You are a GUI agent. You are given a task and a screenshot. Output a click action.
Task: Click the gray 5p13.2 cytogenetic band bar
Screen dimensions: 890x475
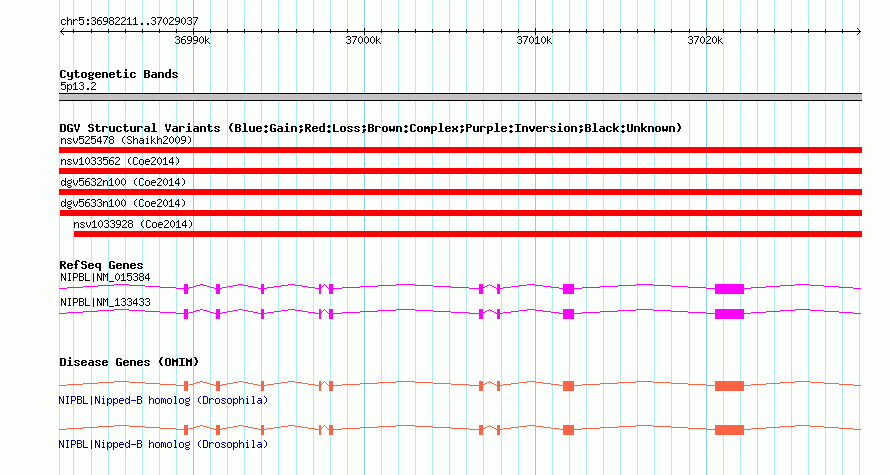pyautogui.click(x=460, y=97)
